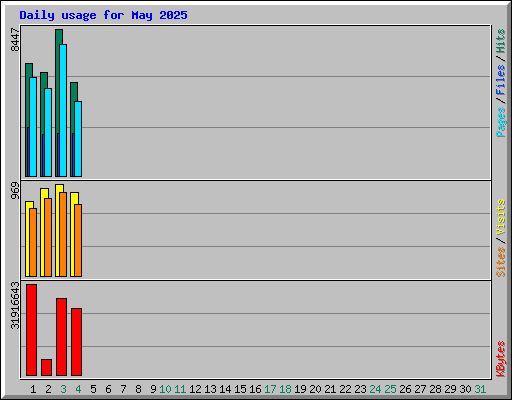Click the Pages legend label
Image resolution: width=512 pixels, height=400 pixels.
click(500, 122)
